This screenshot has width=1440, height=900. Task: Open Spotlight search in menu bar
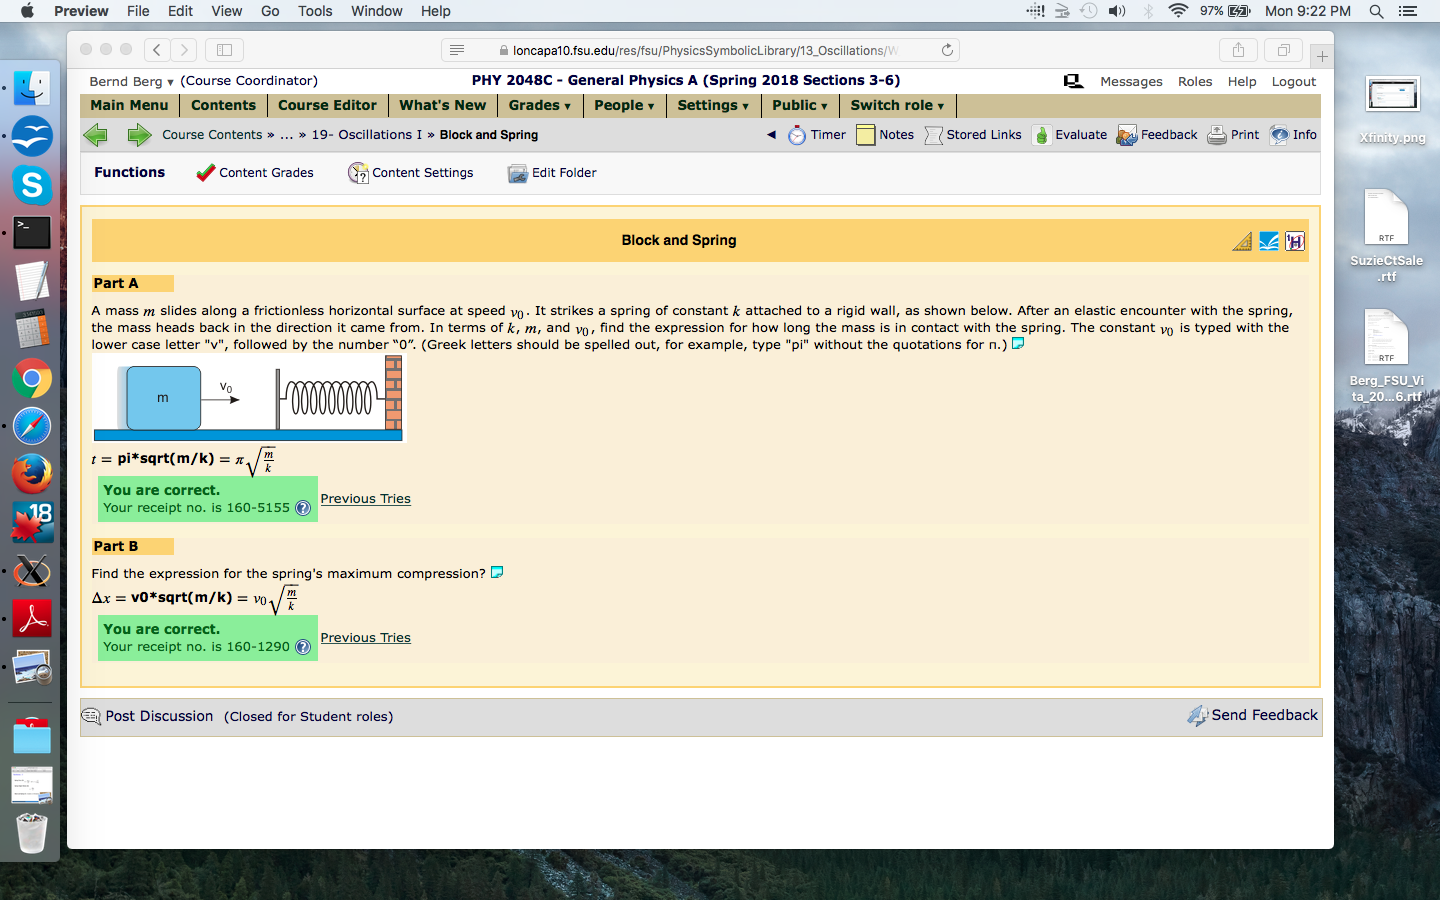click(1376, 11)
